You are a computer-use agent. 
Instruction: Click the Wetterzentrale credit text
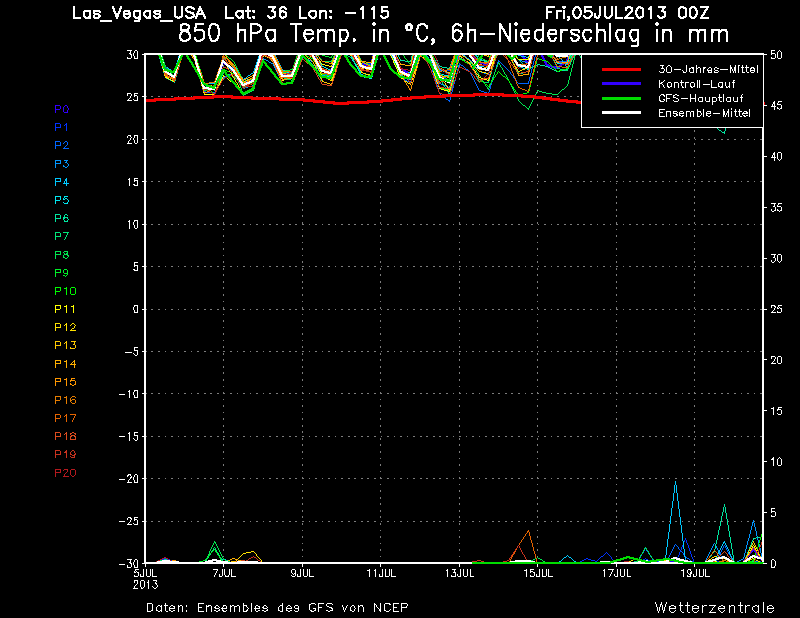[x=714, y=607]
